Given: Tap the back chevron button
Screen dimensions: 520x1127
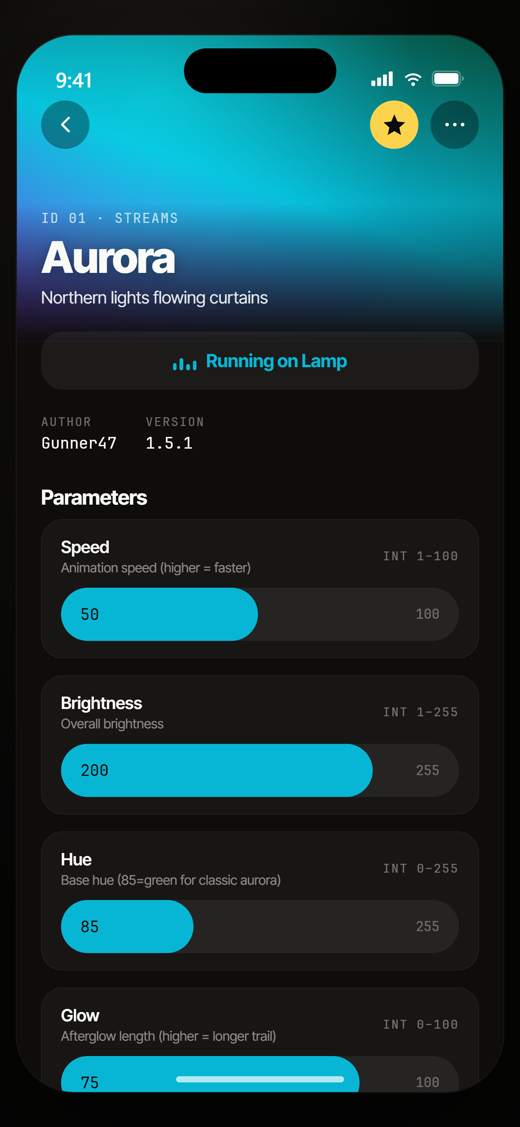Looking at the screenshot, I should click(65, 125).
